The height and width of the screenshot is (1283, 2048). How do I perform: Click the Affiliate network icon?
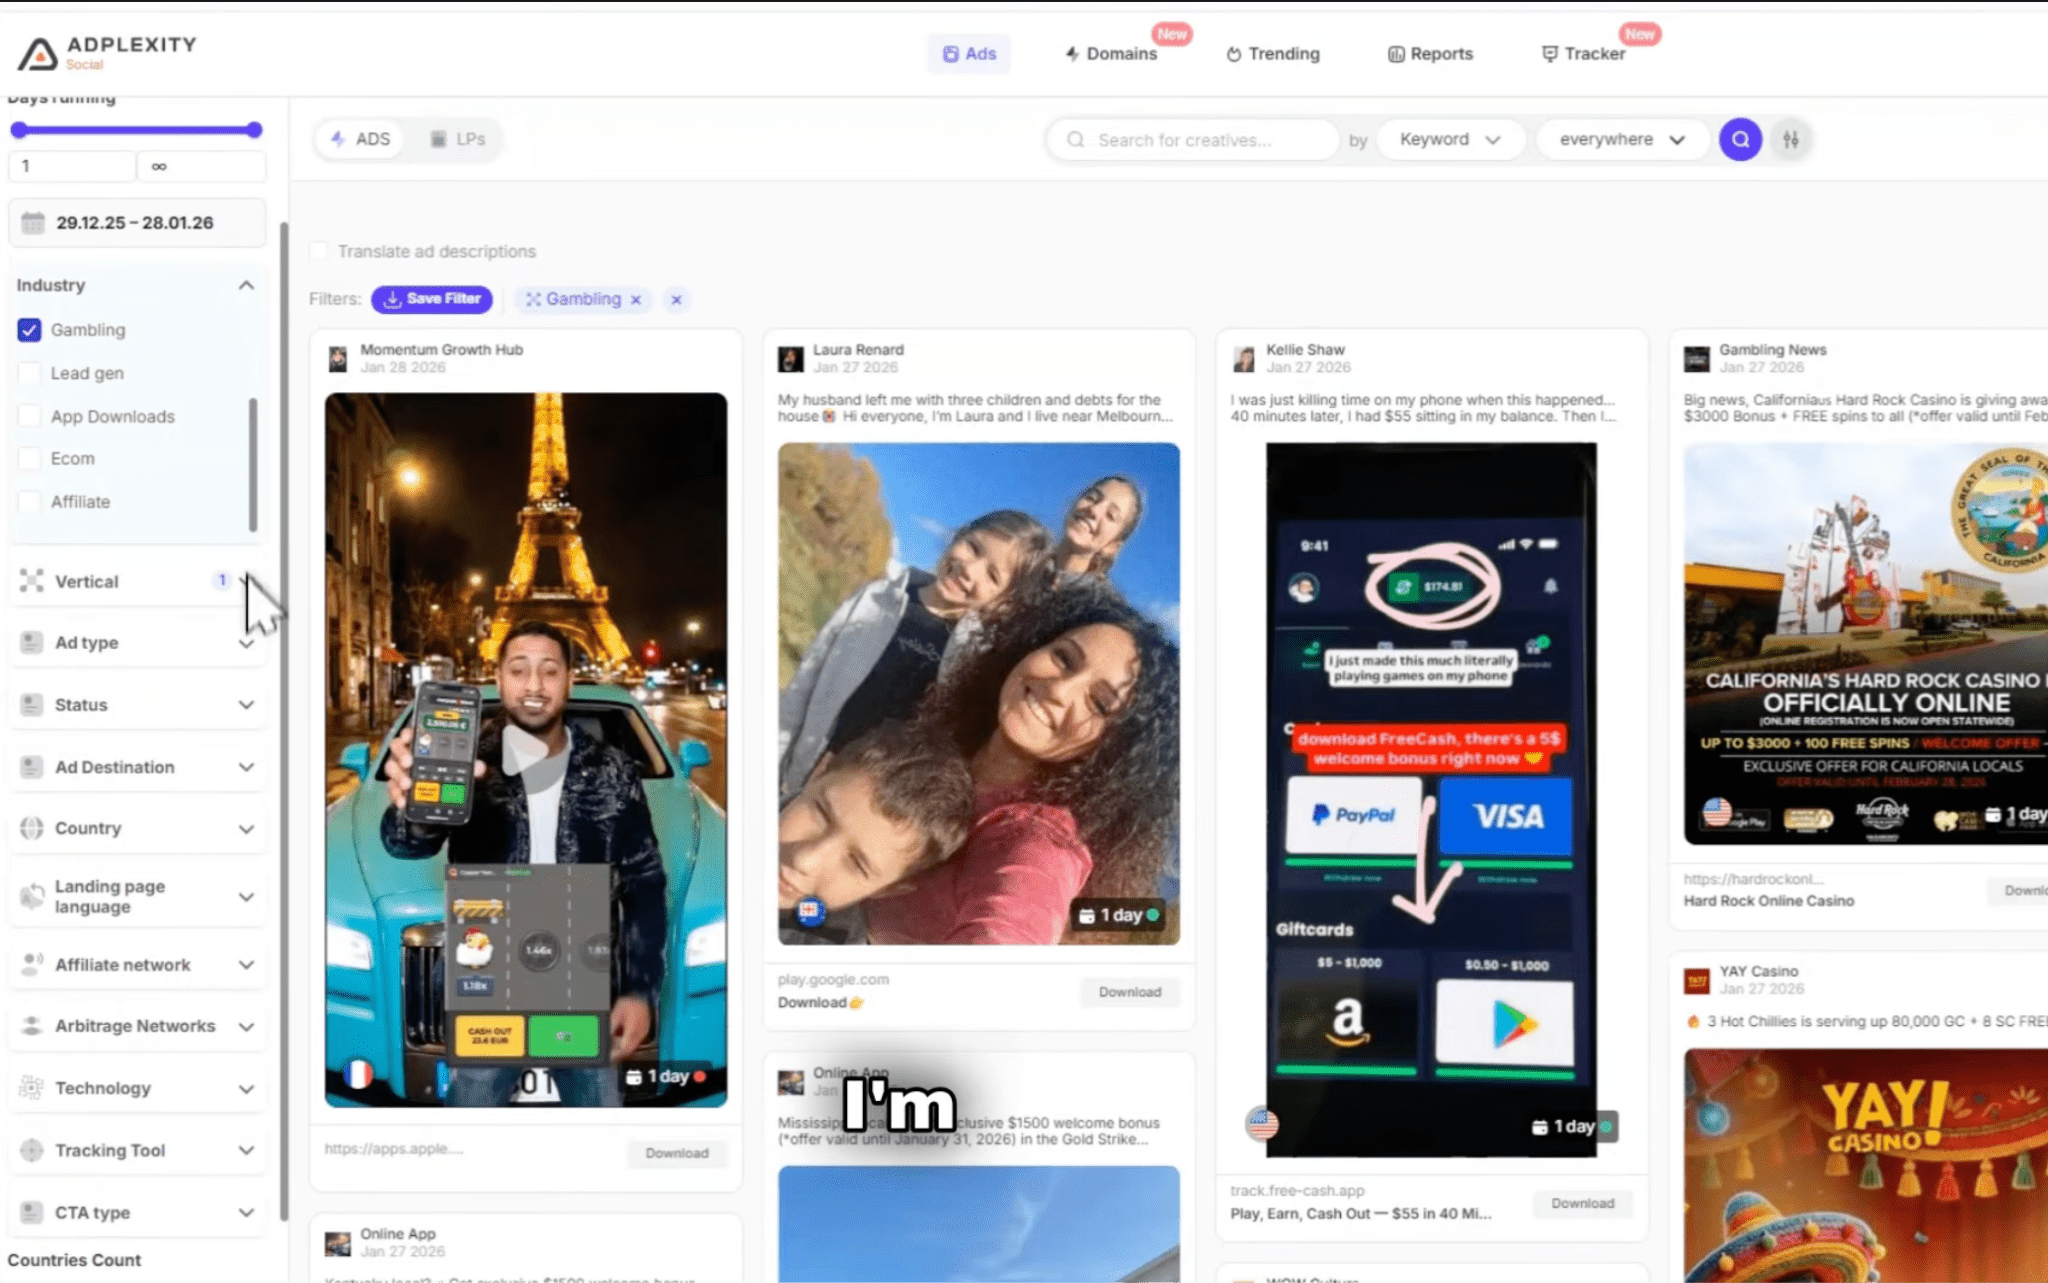click(32, 964)
